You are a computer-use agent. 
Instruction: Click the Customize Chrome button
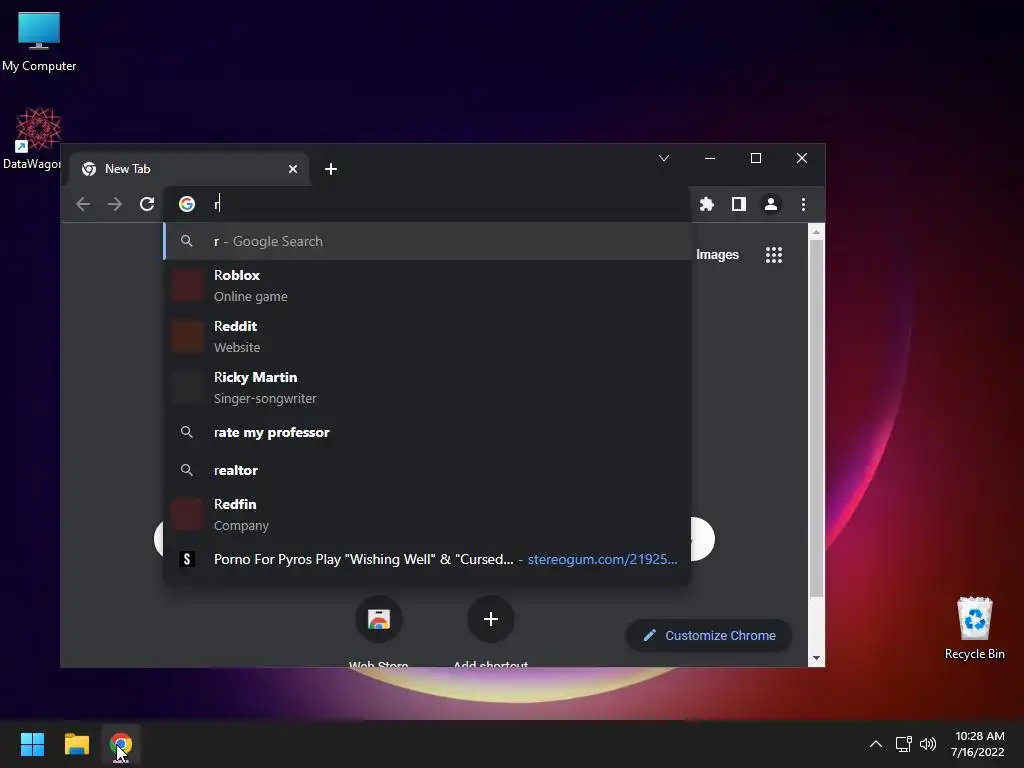(x=709, y=635)
